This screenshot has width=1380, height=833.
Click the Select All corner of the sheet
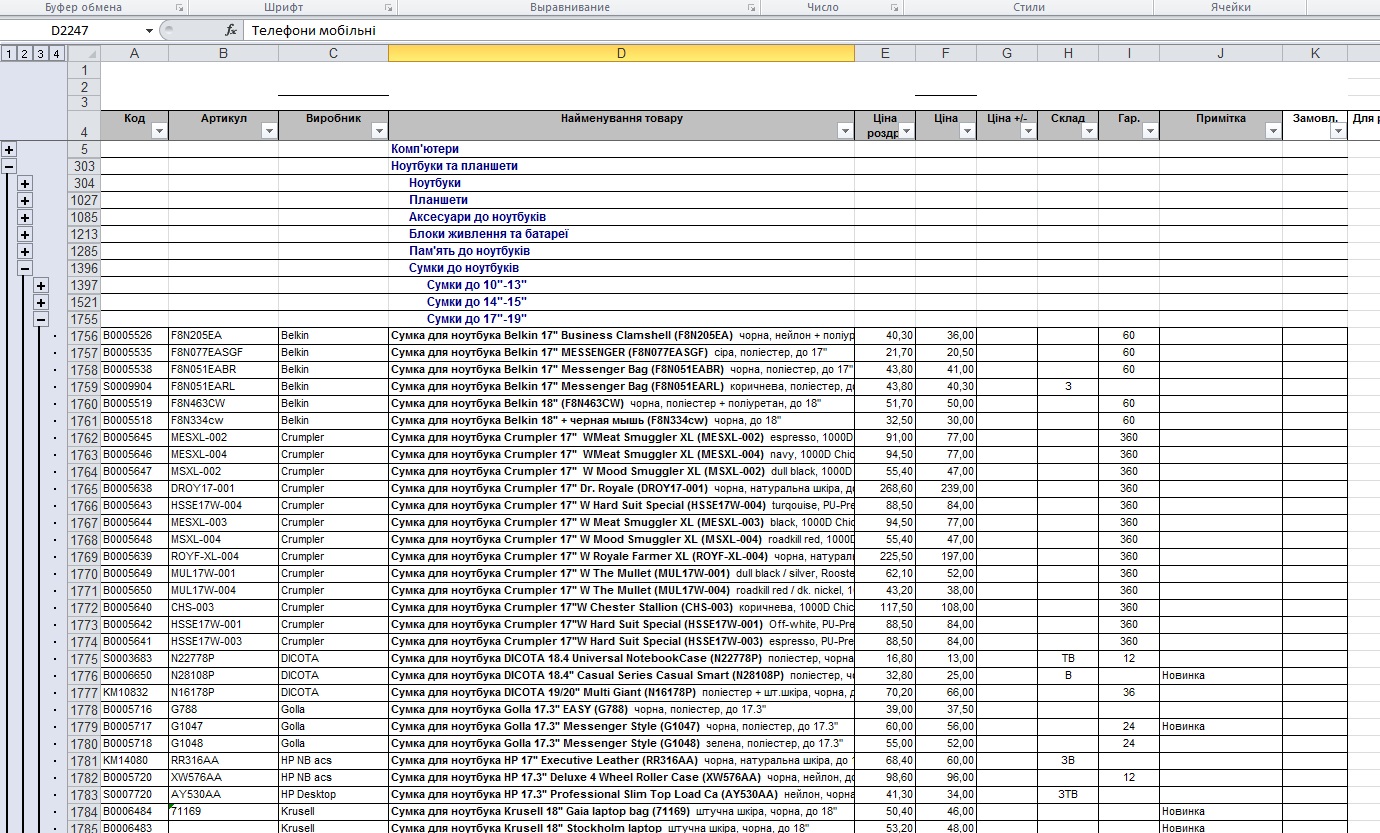point(84,53)
